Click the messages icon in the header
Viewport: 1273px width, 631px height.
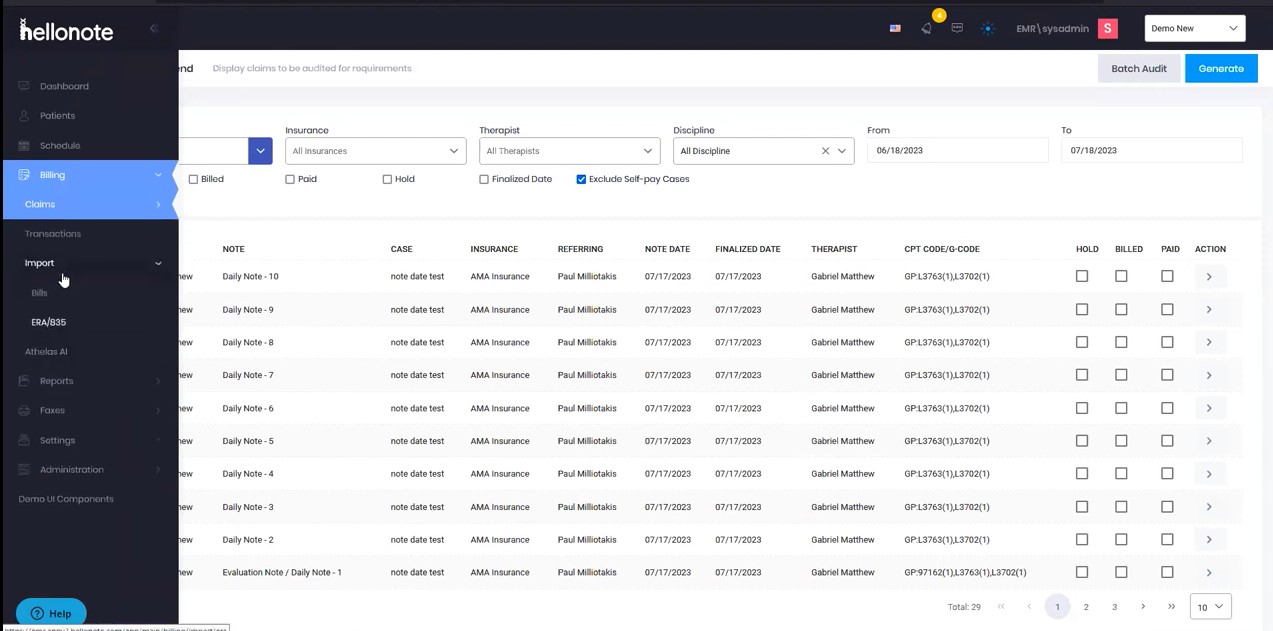tap(957, 27)
